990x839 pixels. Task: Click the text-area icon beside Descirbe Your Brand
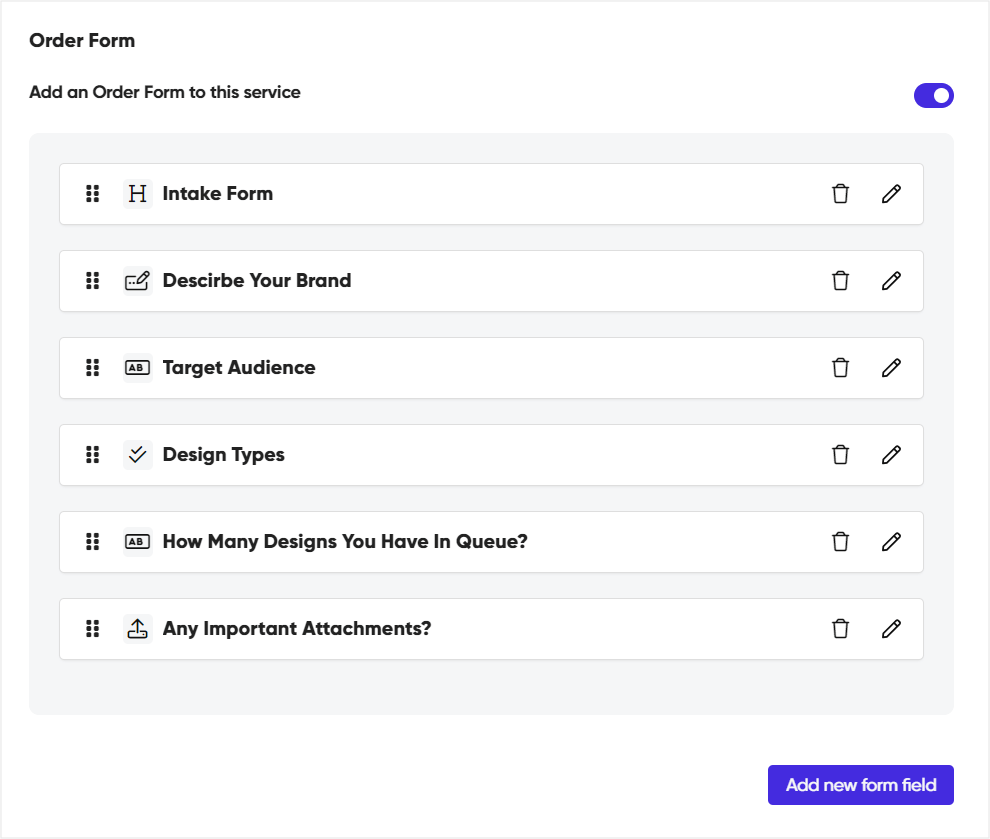tap(138, 281)
